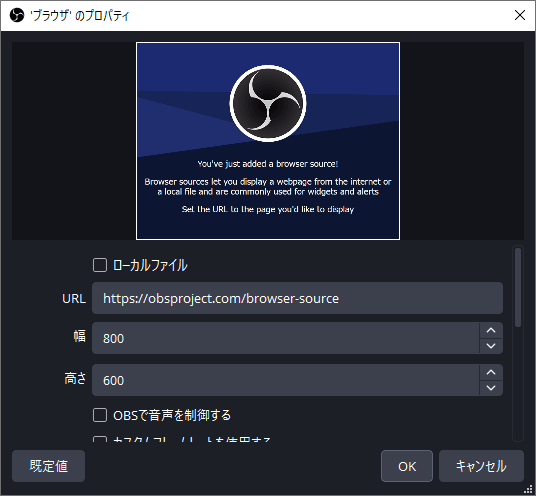
Task: Click the window resize grip icon
Action: pyautogui.click(x=528, y=489)
